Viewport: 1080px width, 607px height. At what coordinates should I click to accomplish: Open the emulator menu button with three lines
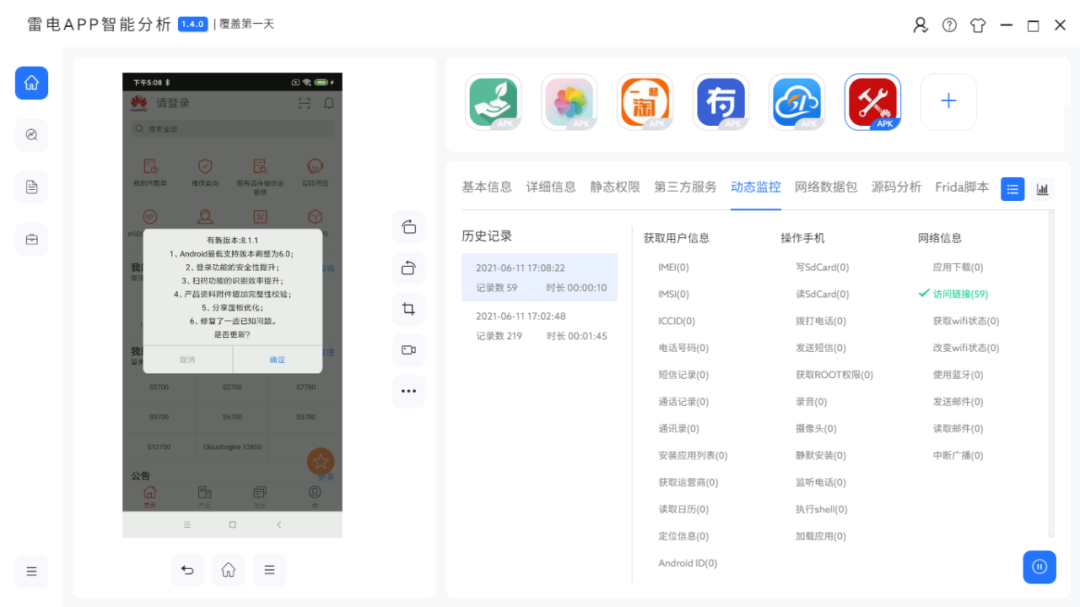tap(269, 570)
